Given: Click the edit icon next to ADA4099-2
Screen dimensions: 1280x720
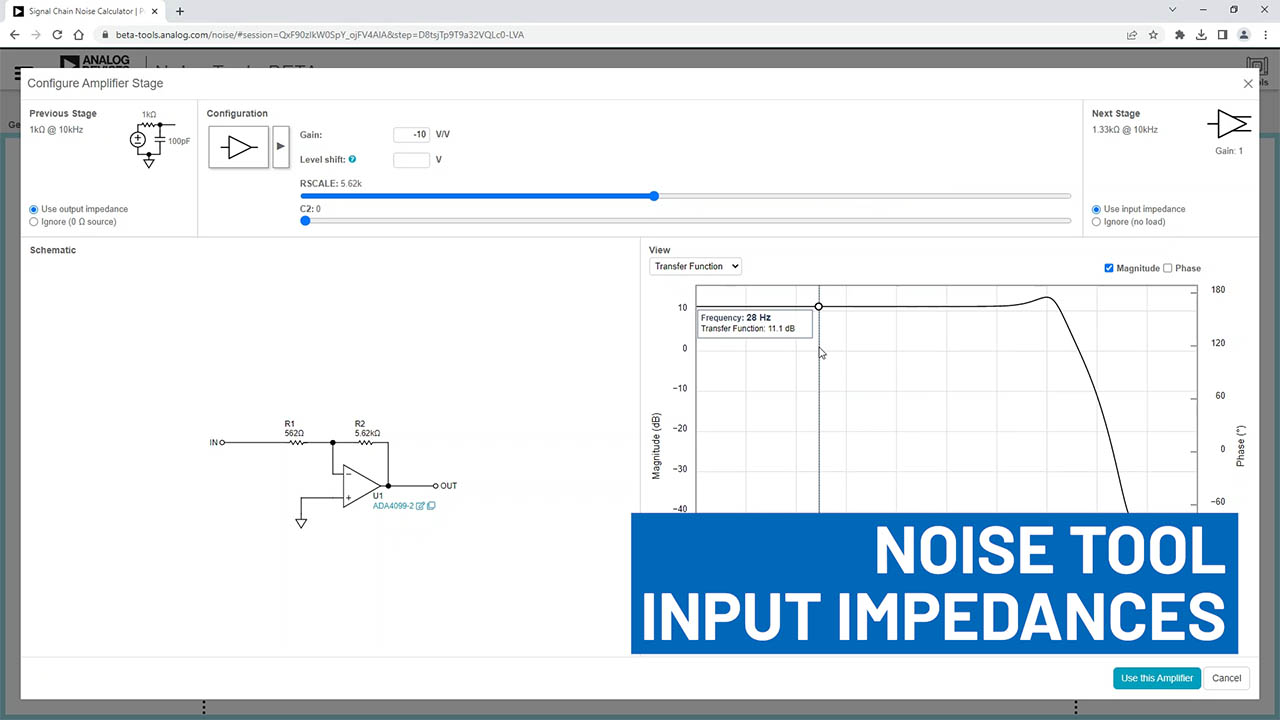Looking at the screenshot, I should click(x=421, y=506).
